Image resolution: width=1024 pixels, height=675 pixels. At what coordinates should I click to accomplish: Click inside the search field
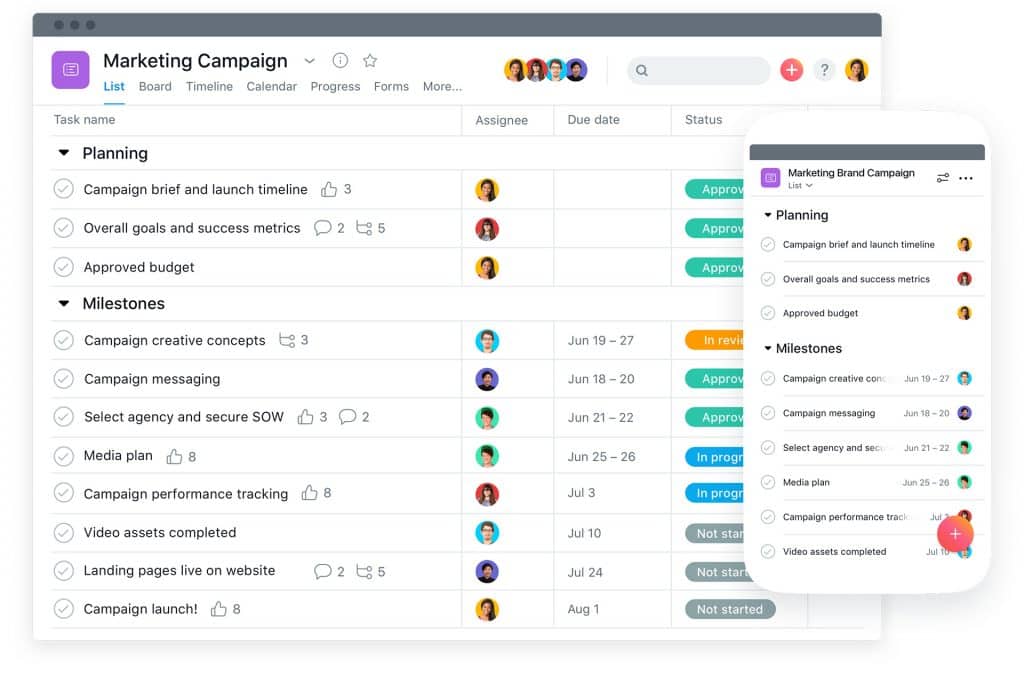700,70
